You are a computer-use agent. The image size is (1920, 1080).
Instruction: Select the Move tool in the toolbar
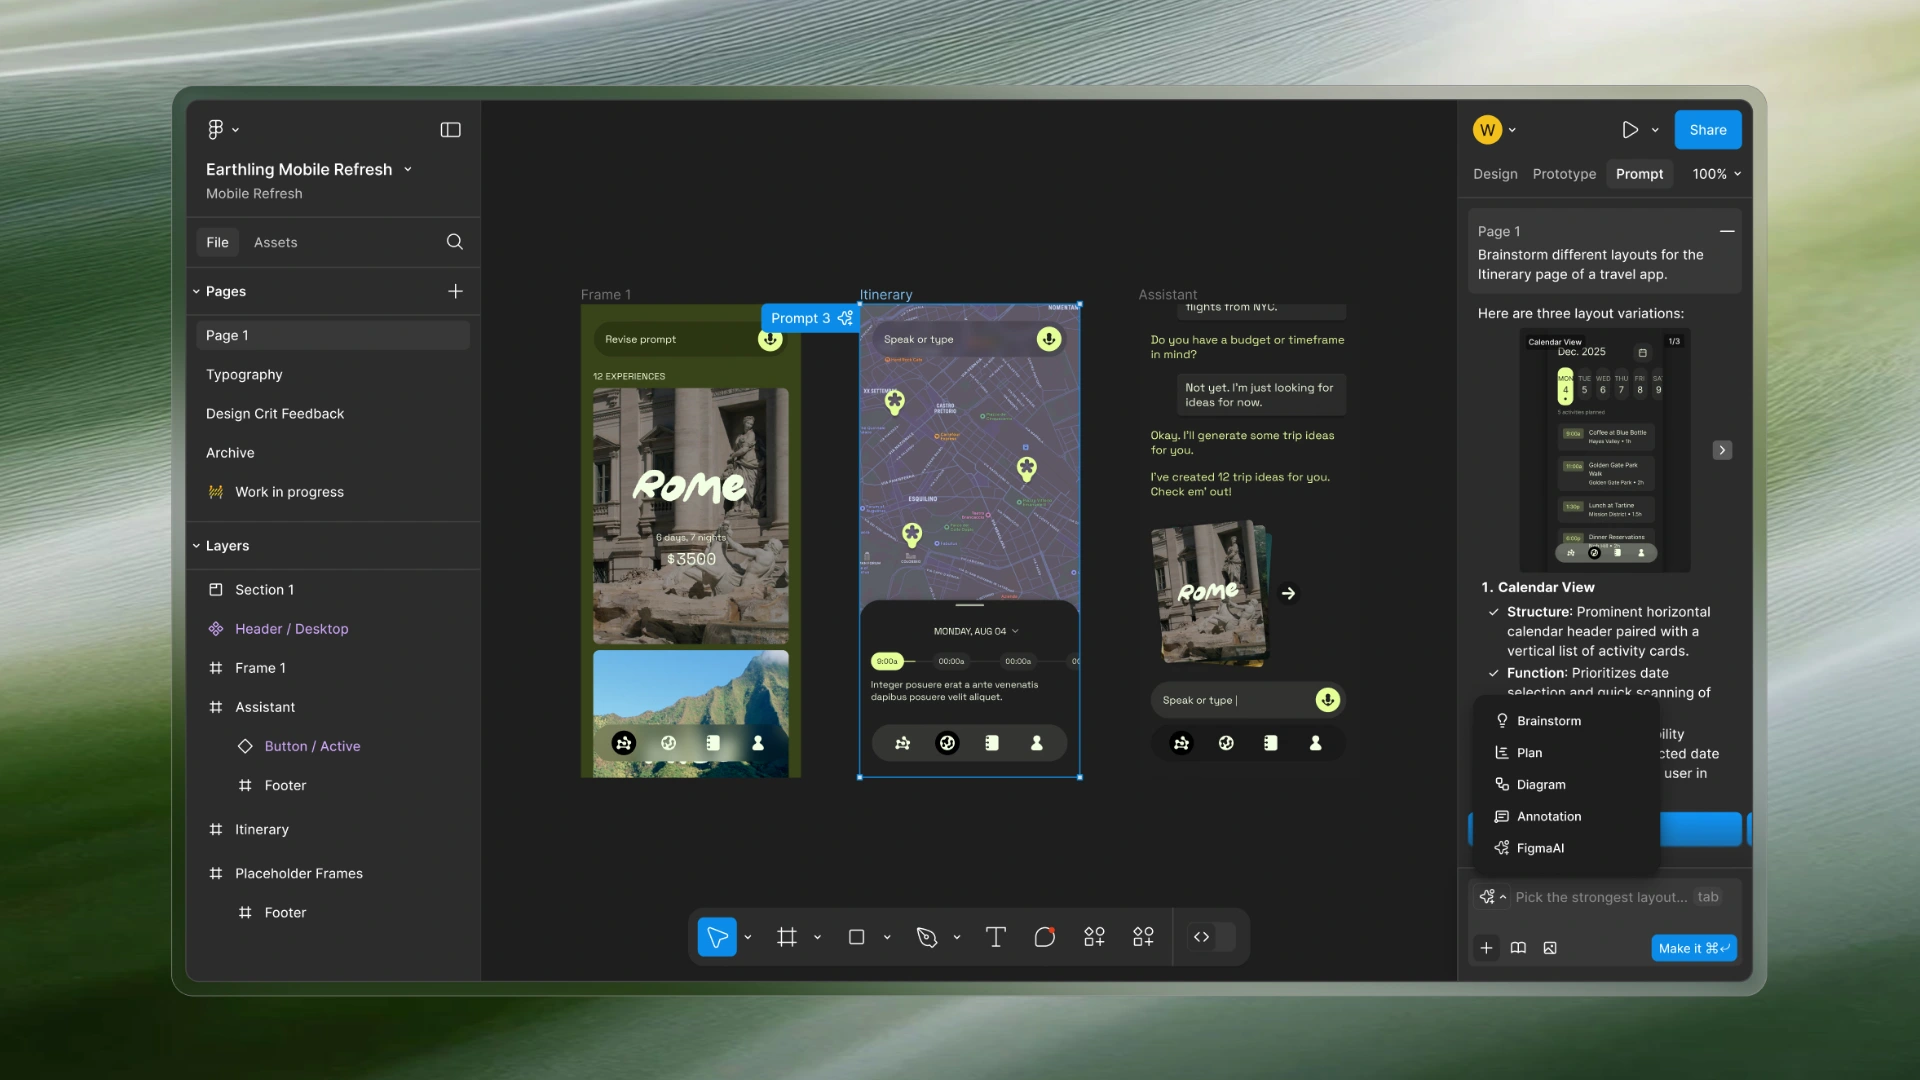coord(717,937)
